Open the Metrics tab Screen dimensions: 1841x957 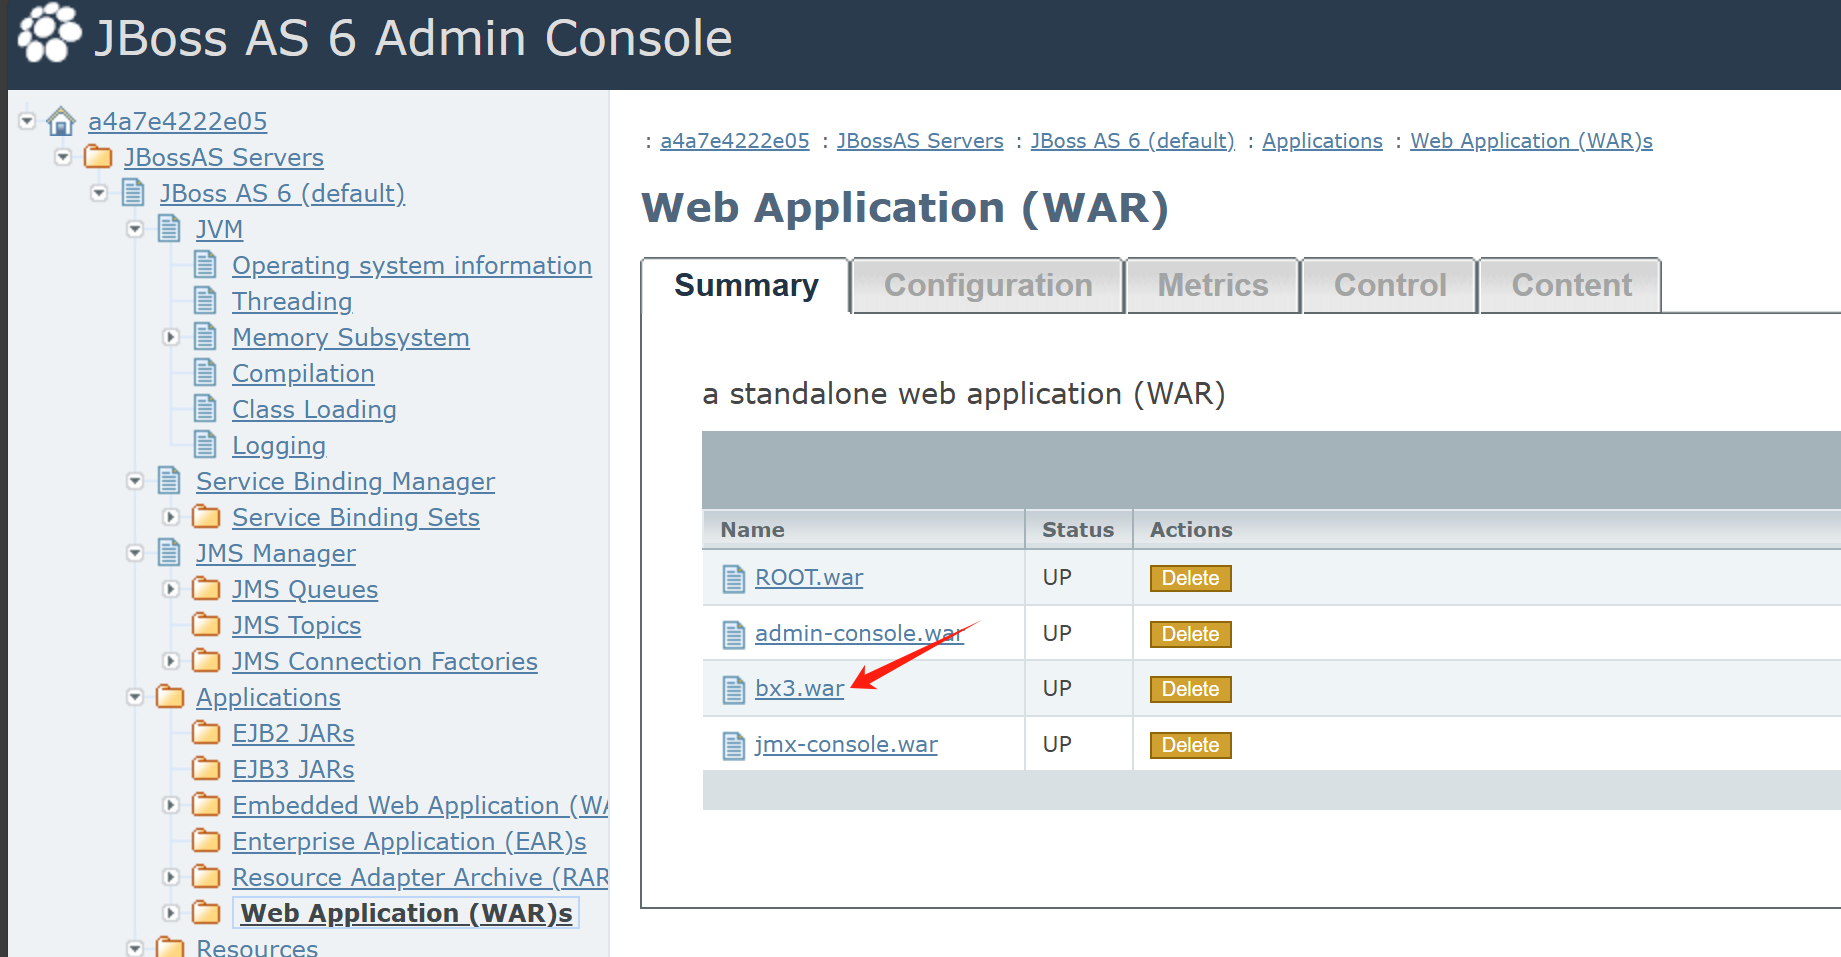point(1213,286)
